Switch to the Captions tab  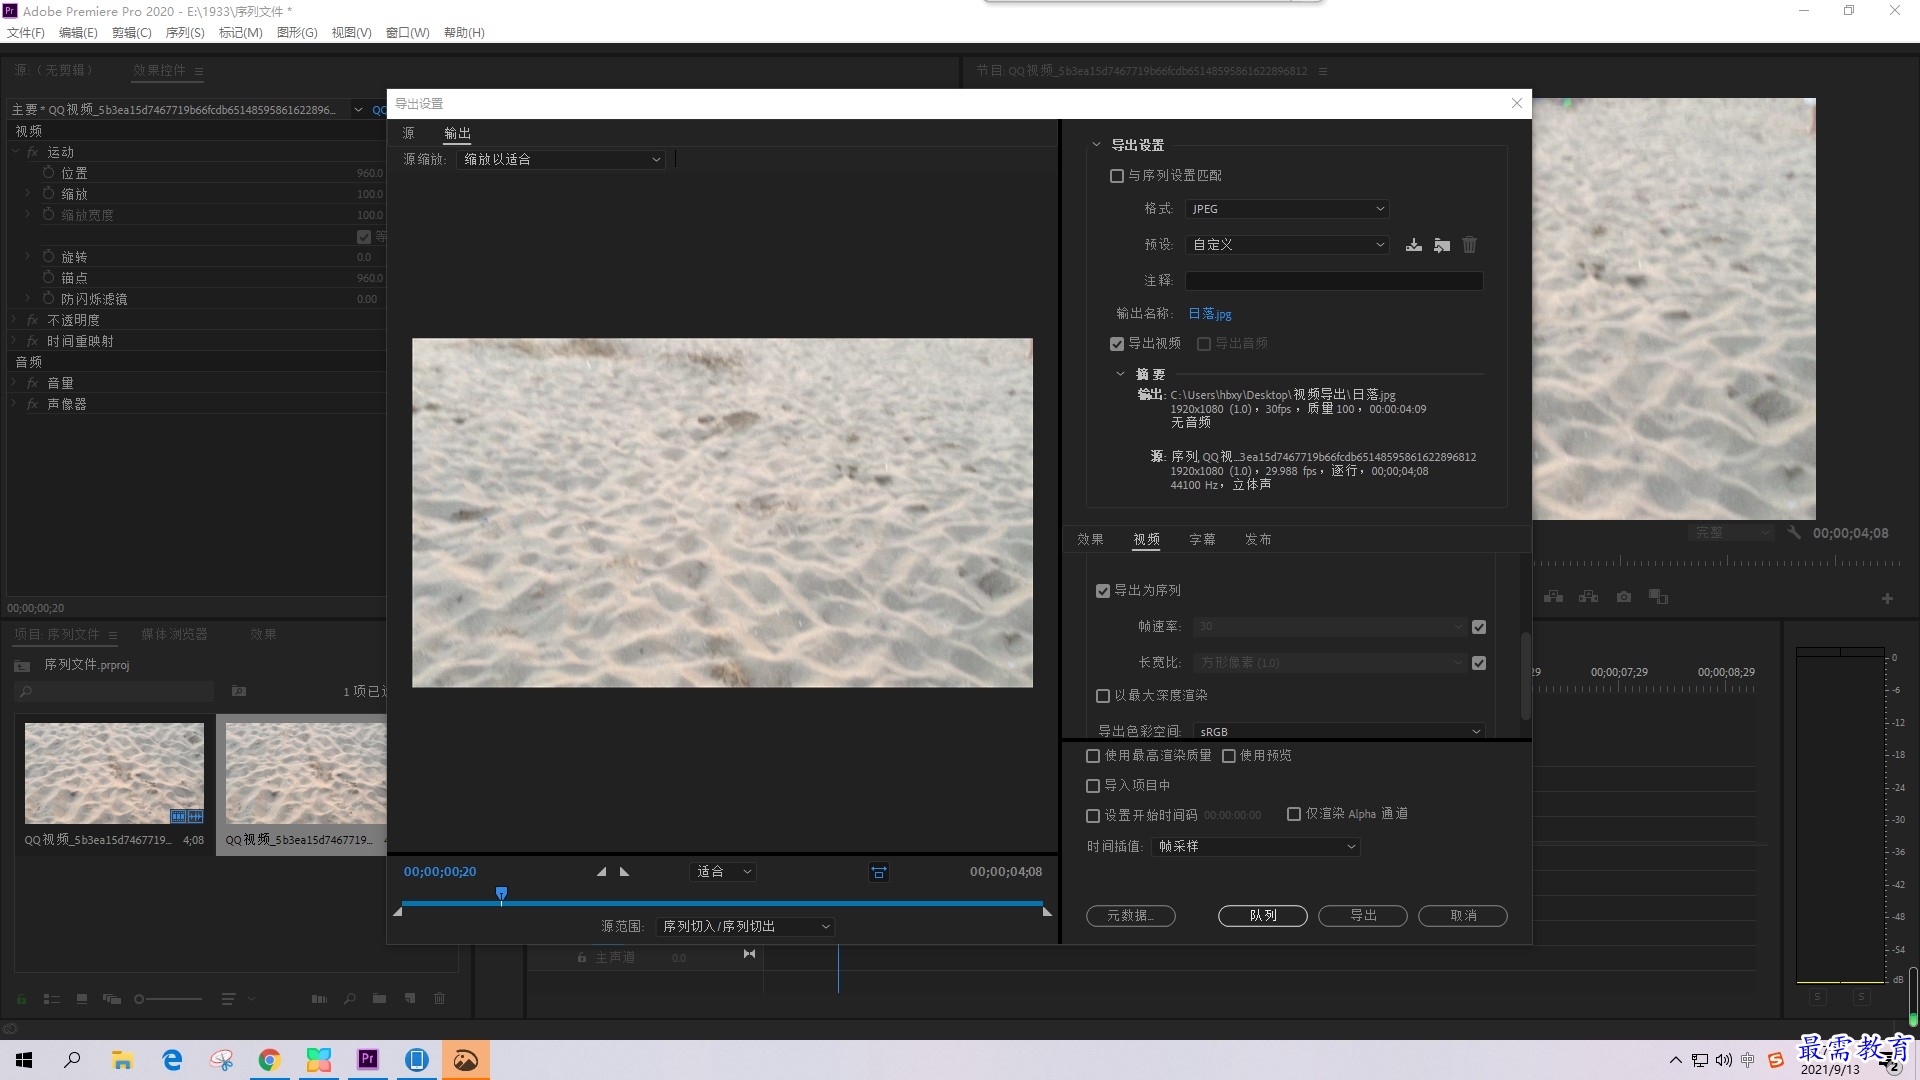(x=1202, y=540)
